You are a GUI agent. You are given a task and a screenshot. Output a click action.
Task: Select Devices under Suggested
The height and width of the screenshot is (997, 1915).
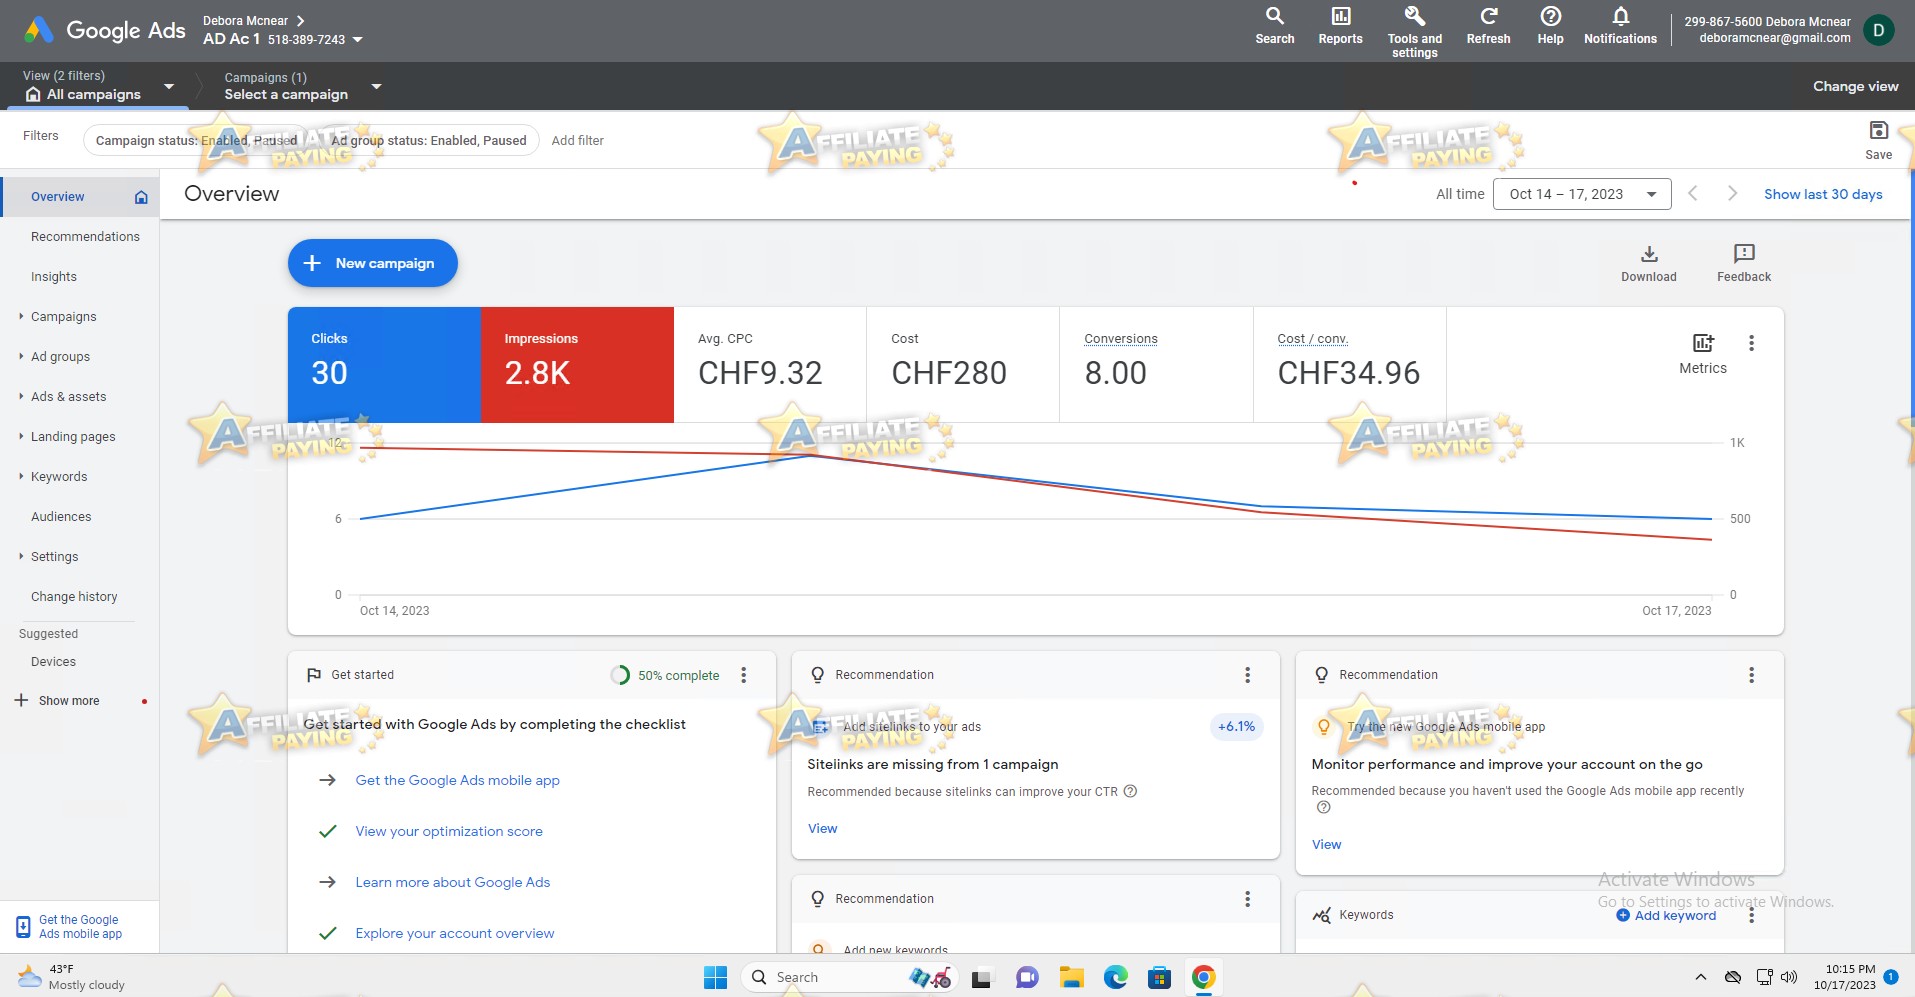click(53, 662)
